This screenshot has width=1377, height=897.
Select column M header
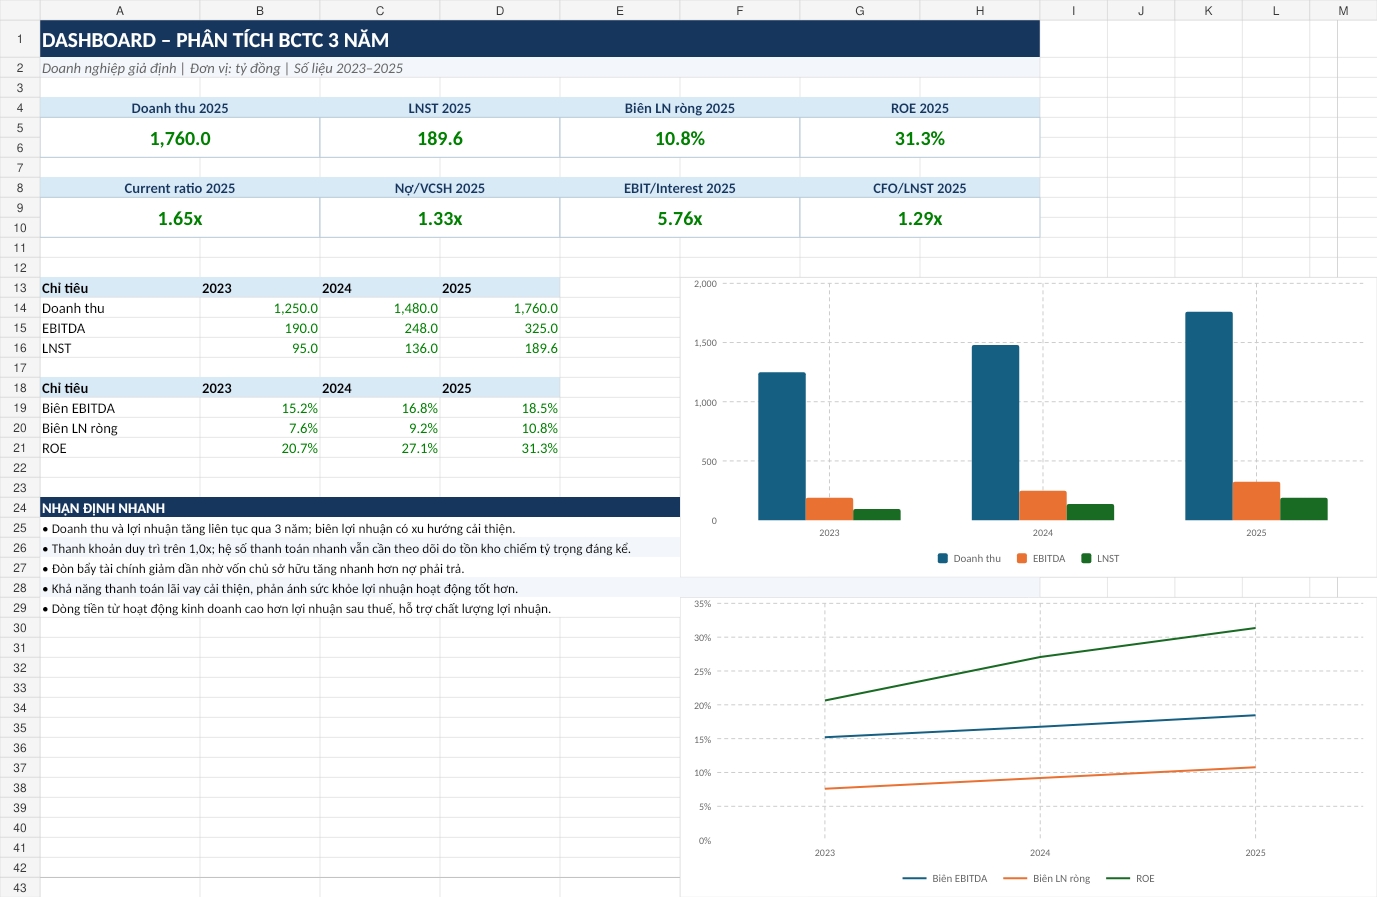coord(1343,10)
